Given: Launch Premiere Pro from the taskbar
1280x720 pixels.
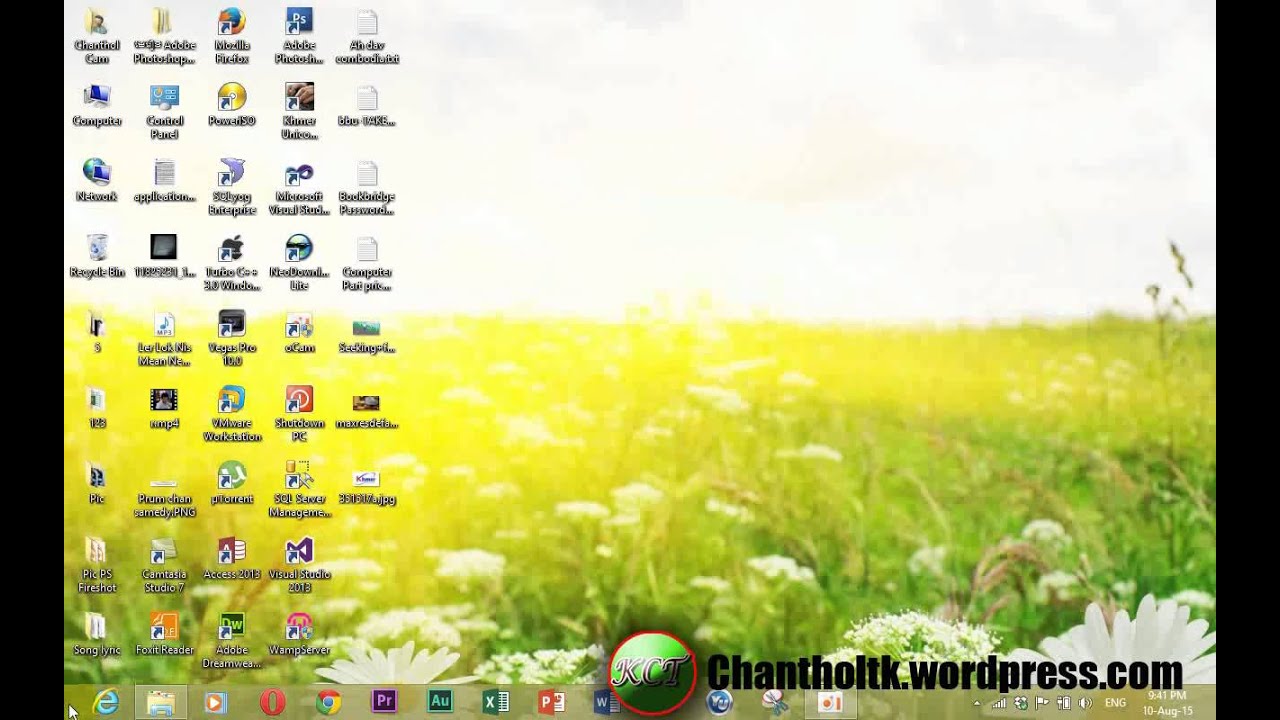Looking at the screenshot, I should click(x=383, y=702).
